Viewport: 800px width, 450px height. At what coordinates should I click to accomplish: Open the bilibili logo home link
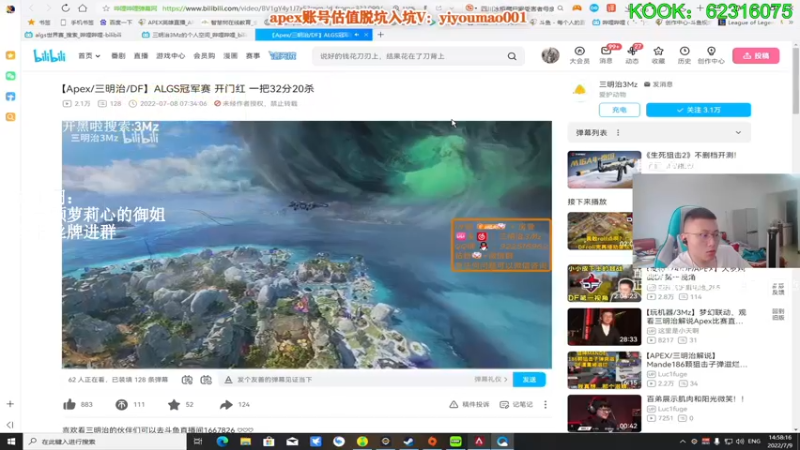pos(49,56)
